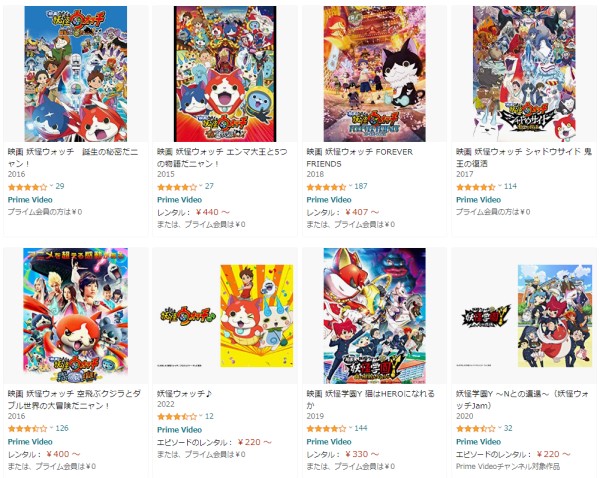Screen dimensions: 600x478
Task: Open シャドウサイド 鬼王の復活 poster
Action: [524, 74]
